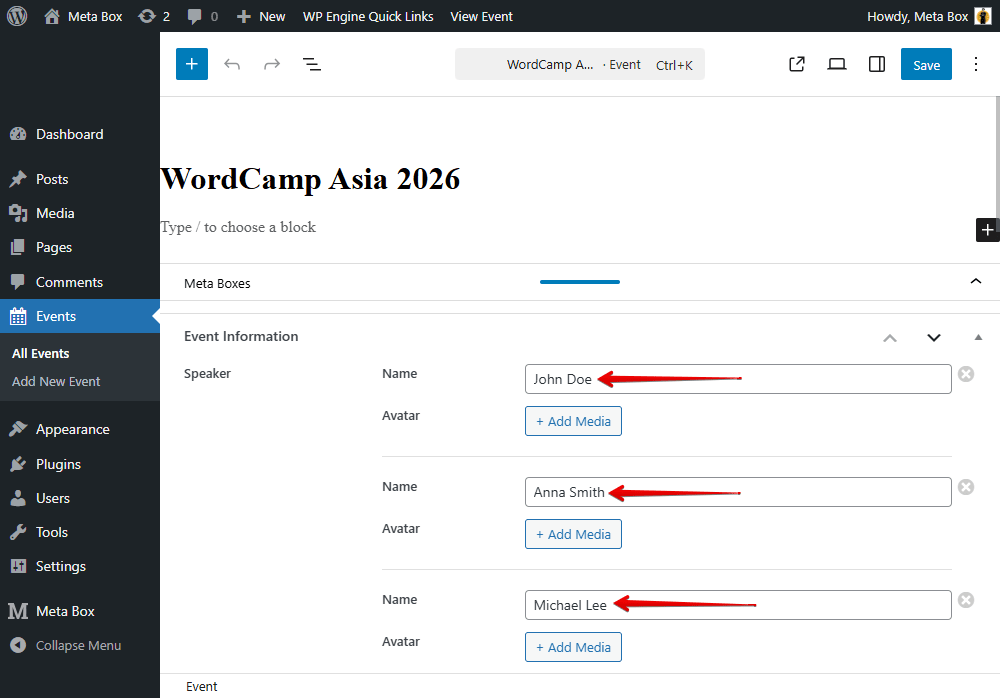
Task: Remove the John Doe speaker entry
Action: pos(966,374)
